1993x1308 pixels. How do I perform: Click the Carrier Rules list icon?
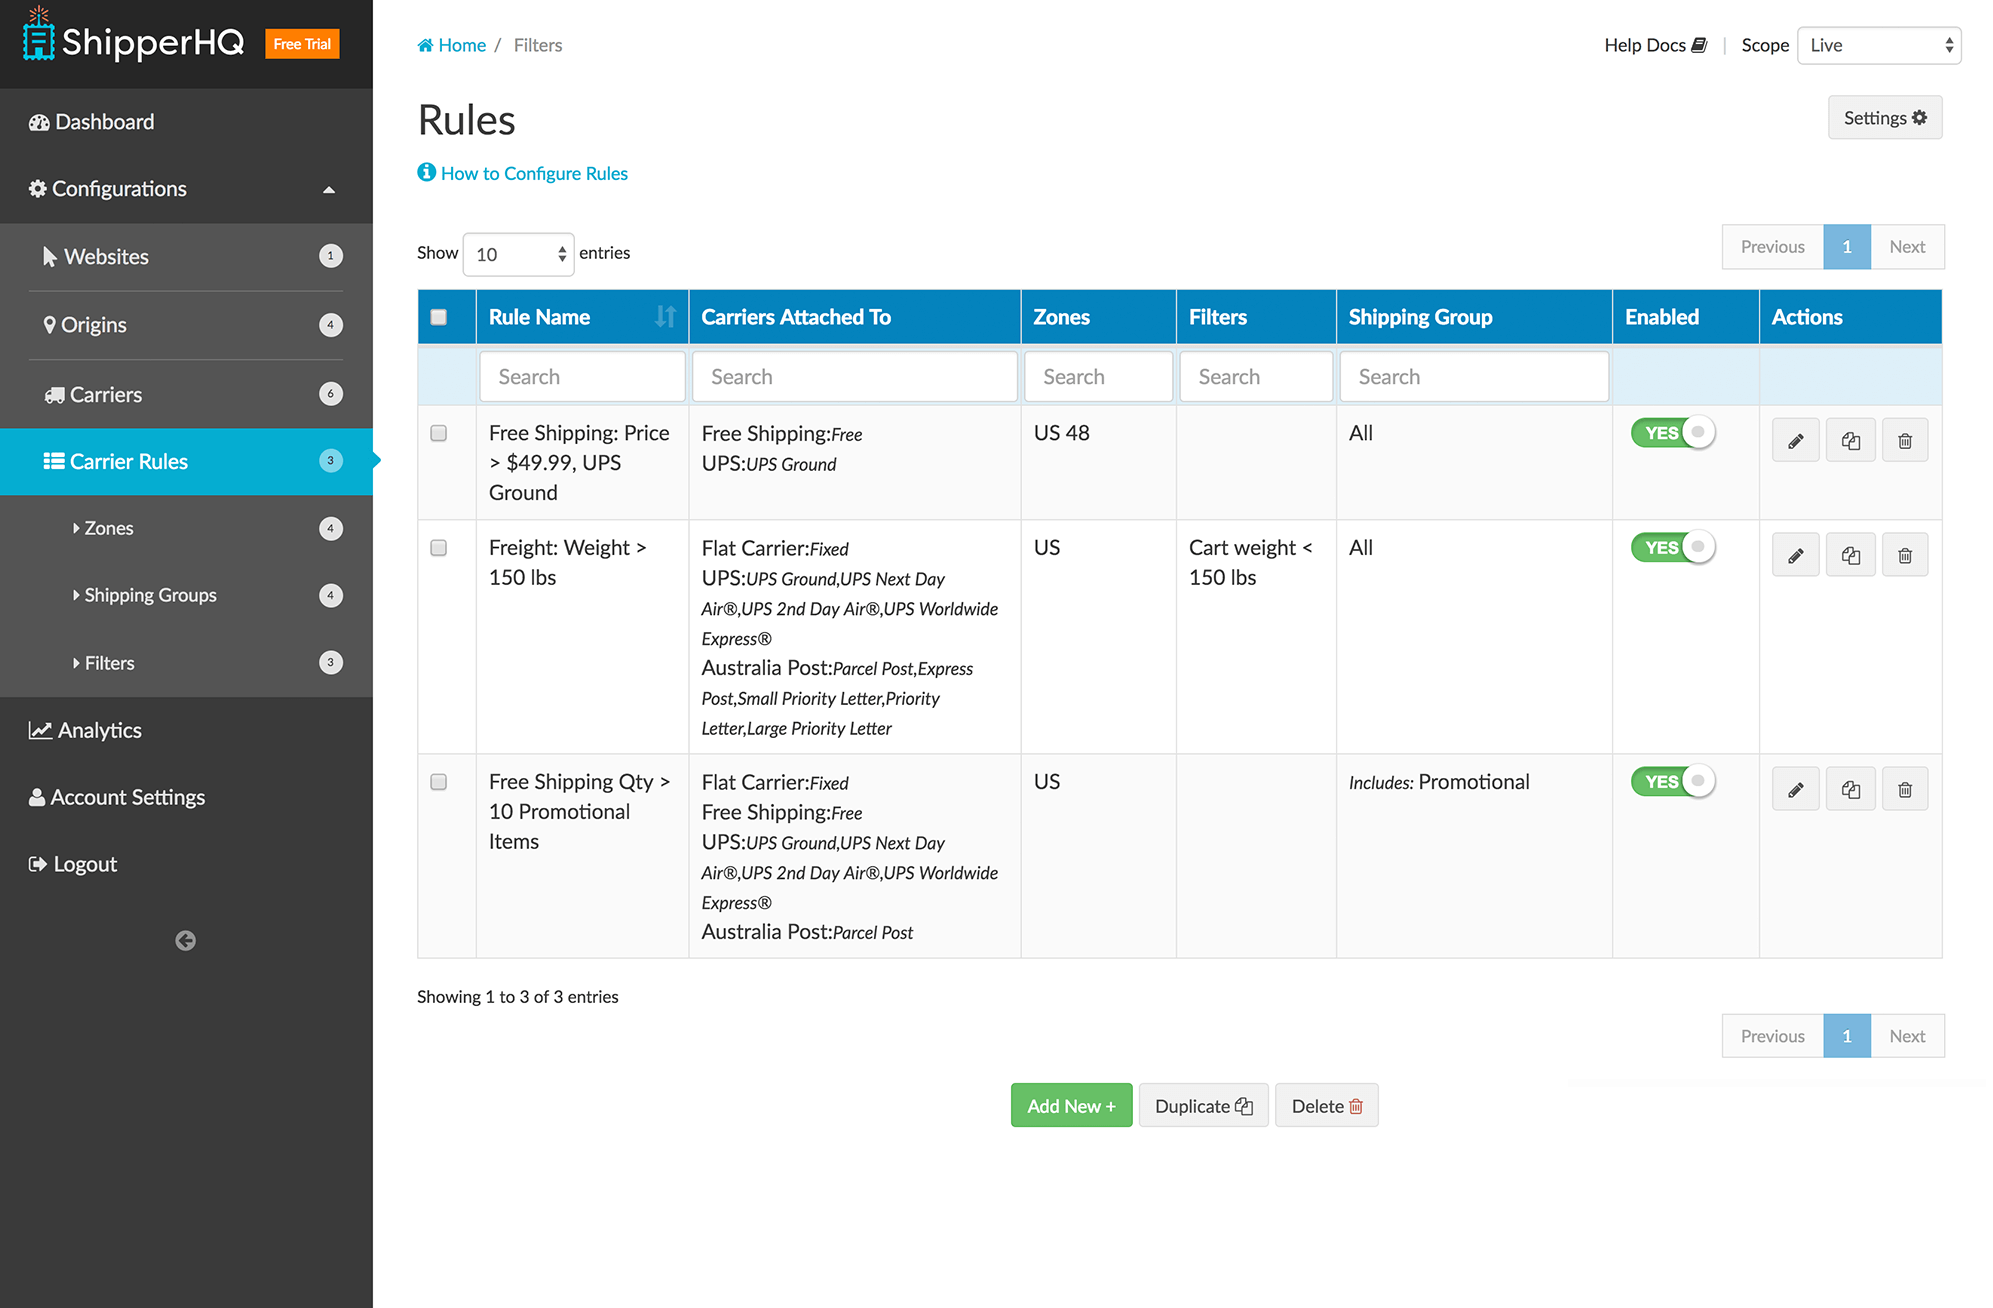[55, 461]
